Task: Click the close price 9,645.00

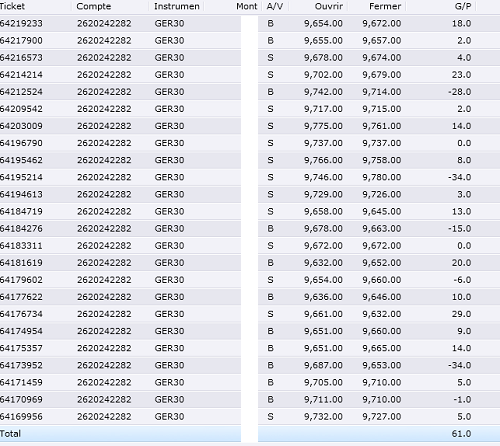Action: [x=382, y=212]
